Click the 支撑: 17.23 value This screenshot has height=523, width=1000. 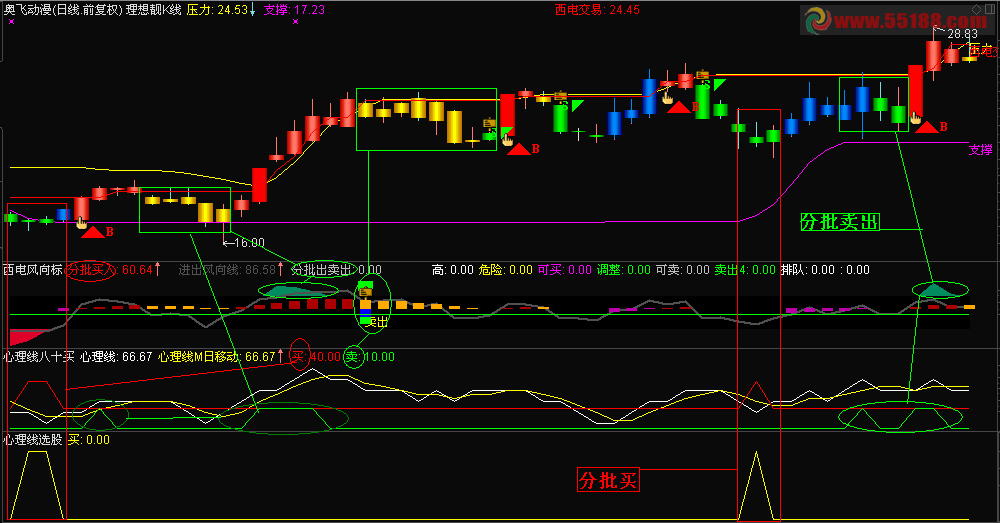[x=294, y=10]
